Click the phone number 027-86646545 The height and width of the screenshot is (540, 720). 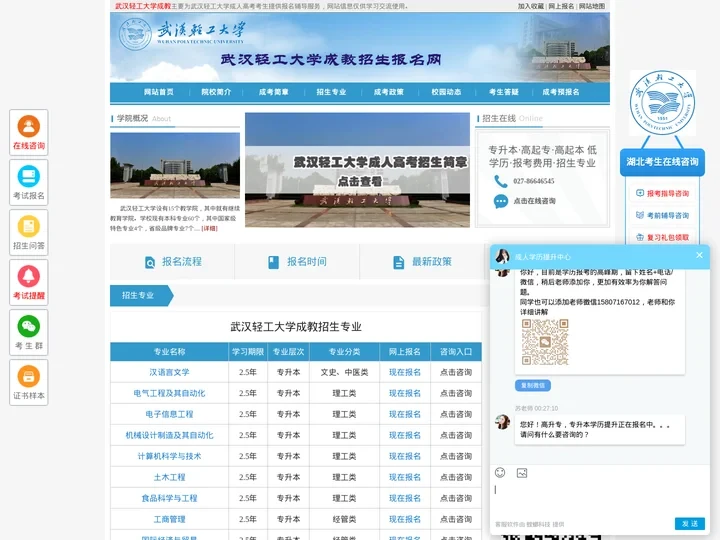point(534,181)
